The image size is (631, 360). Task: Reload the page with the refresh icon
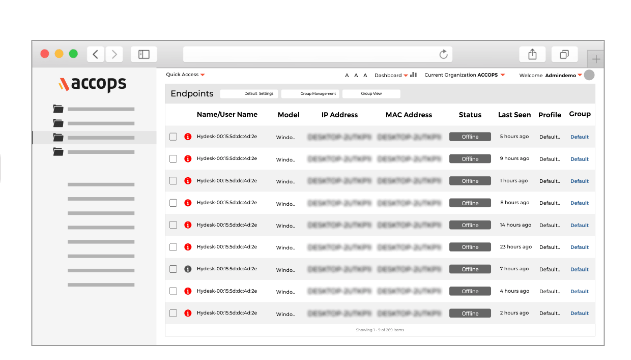click(x=443, y=54)
